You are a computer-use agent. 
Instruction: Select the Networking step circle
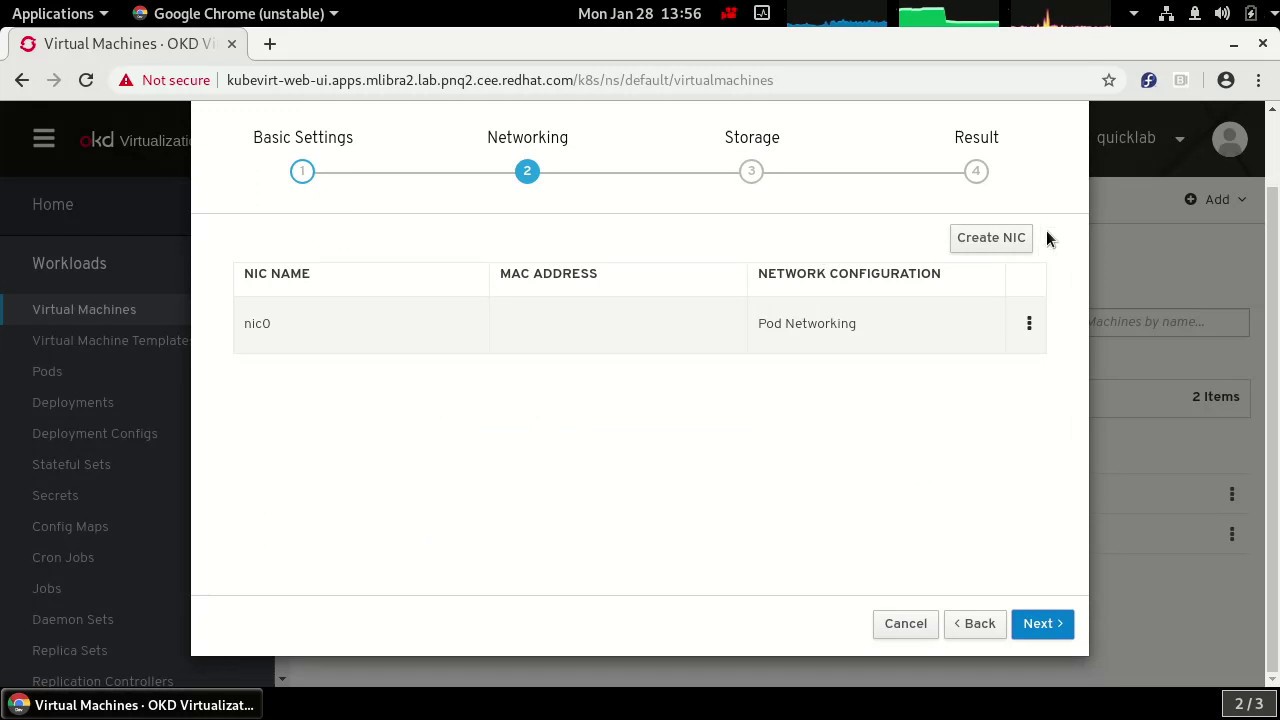pyautogui.click(x=527, y=171)
